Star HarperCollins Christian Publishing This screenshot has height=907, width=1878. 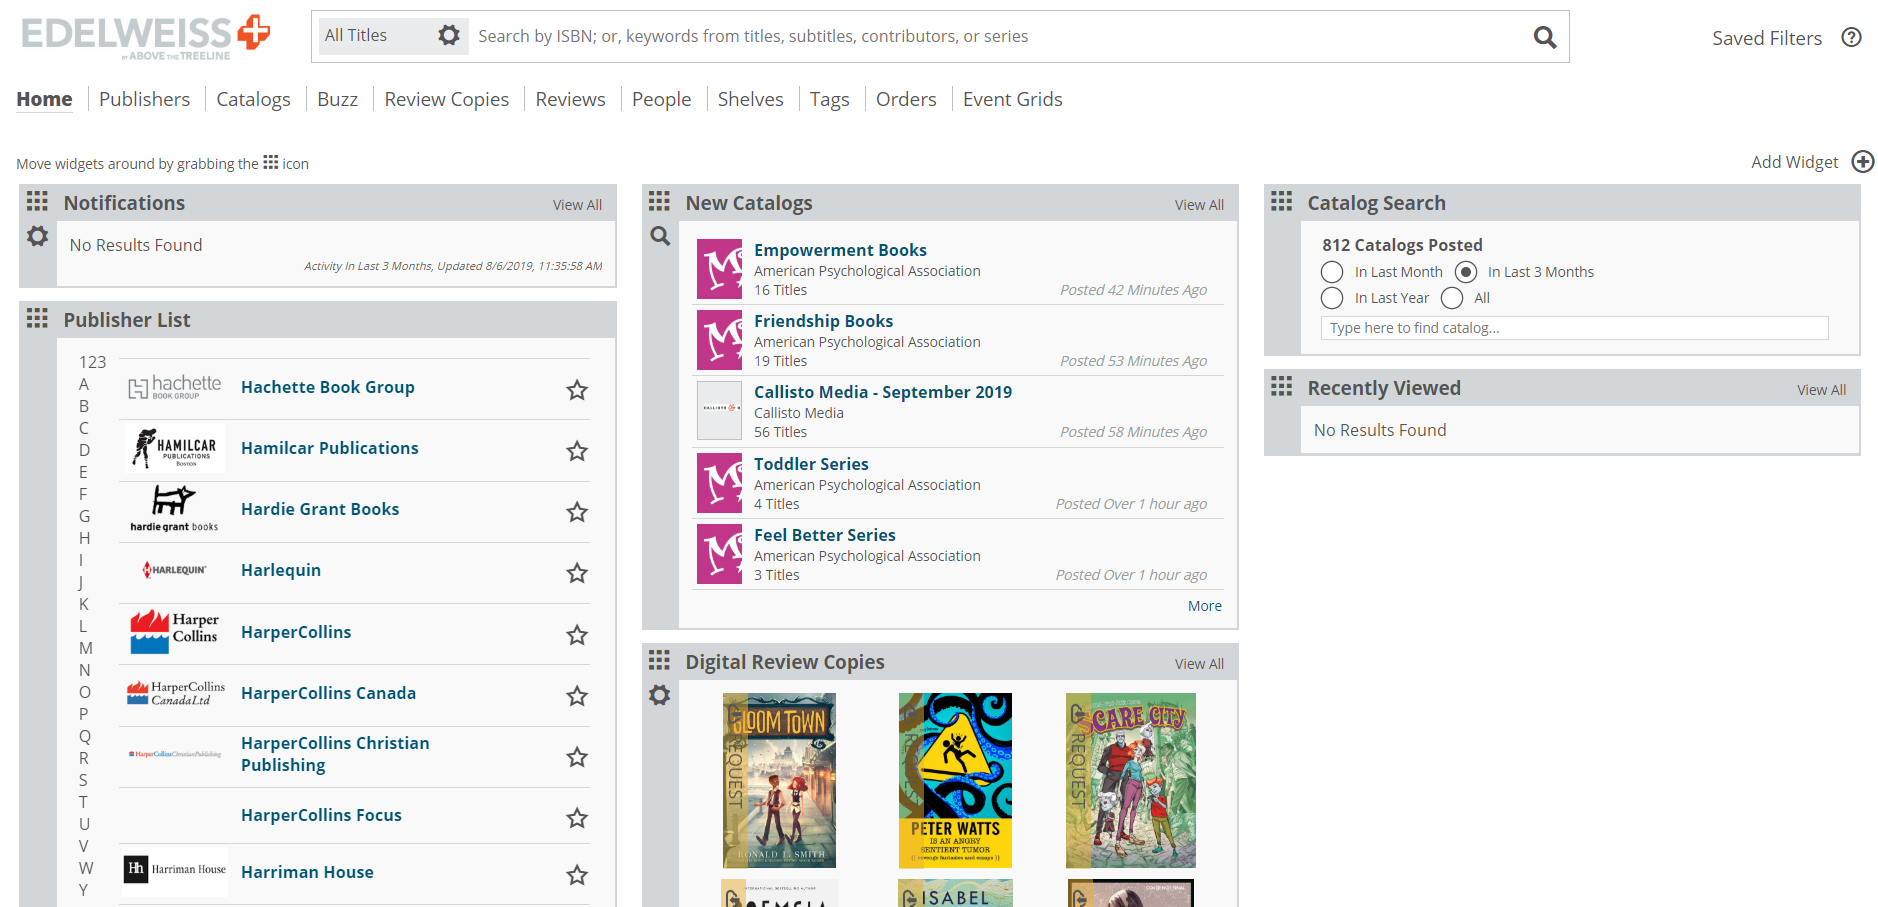577,757
